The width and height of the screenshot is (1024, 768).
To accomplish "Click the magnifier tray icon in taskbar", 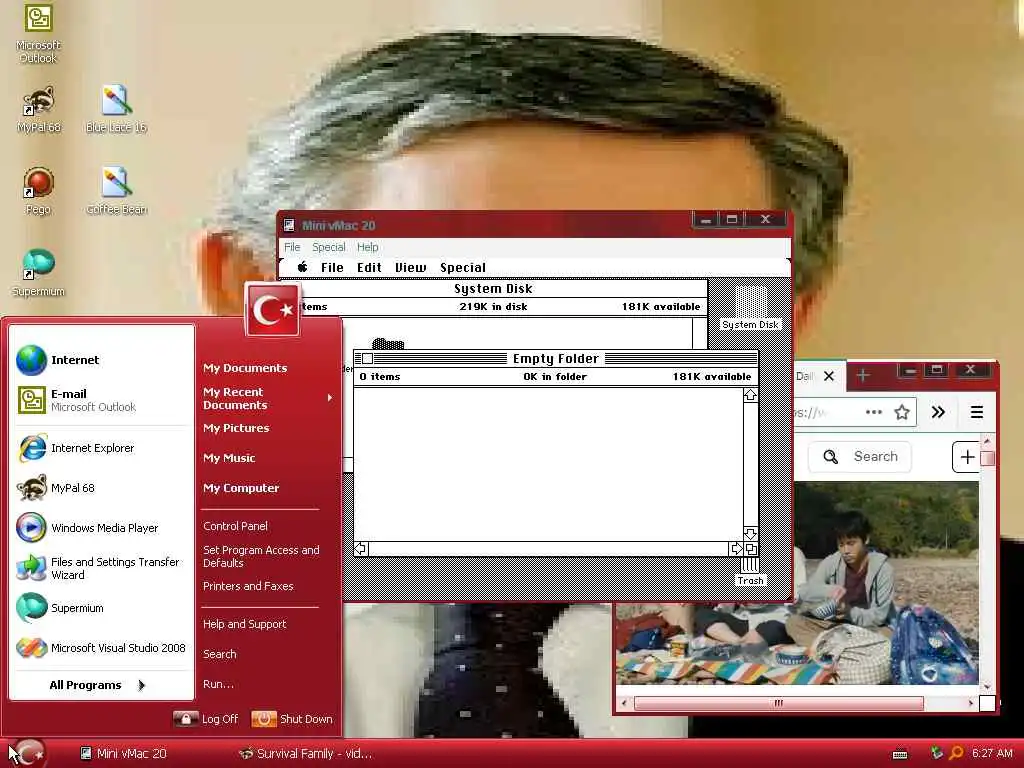I will coord(955,753).
